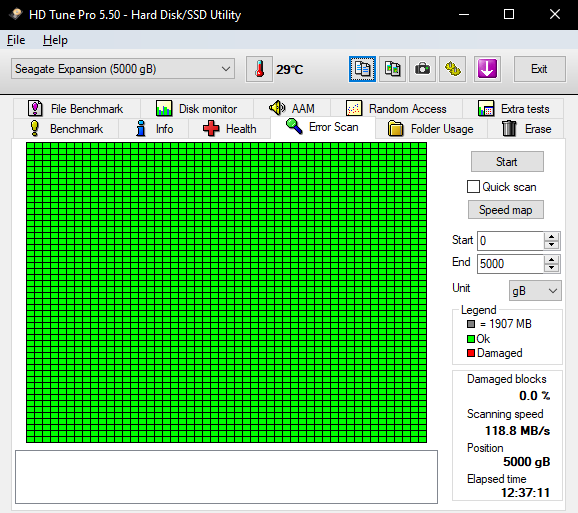Click the AAM speaker icon

point(277,108)
